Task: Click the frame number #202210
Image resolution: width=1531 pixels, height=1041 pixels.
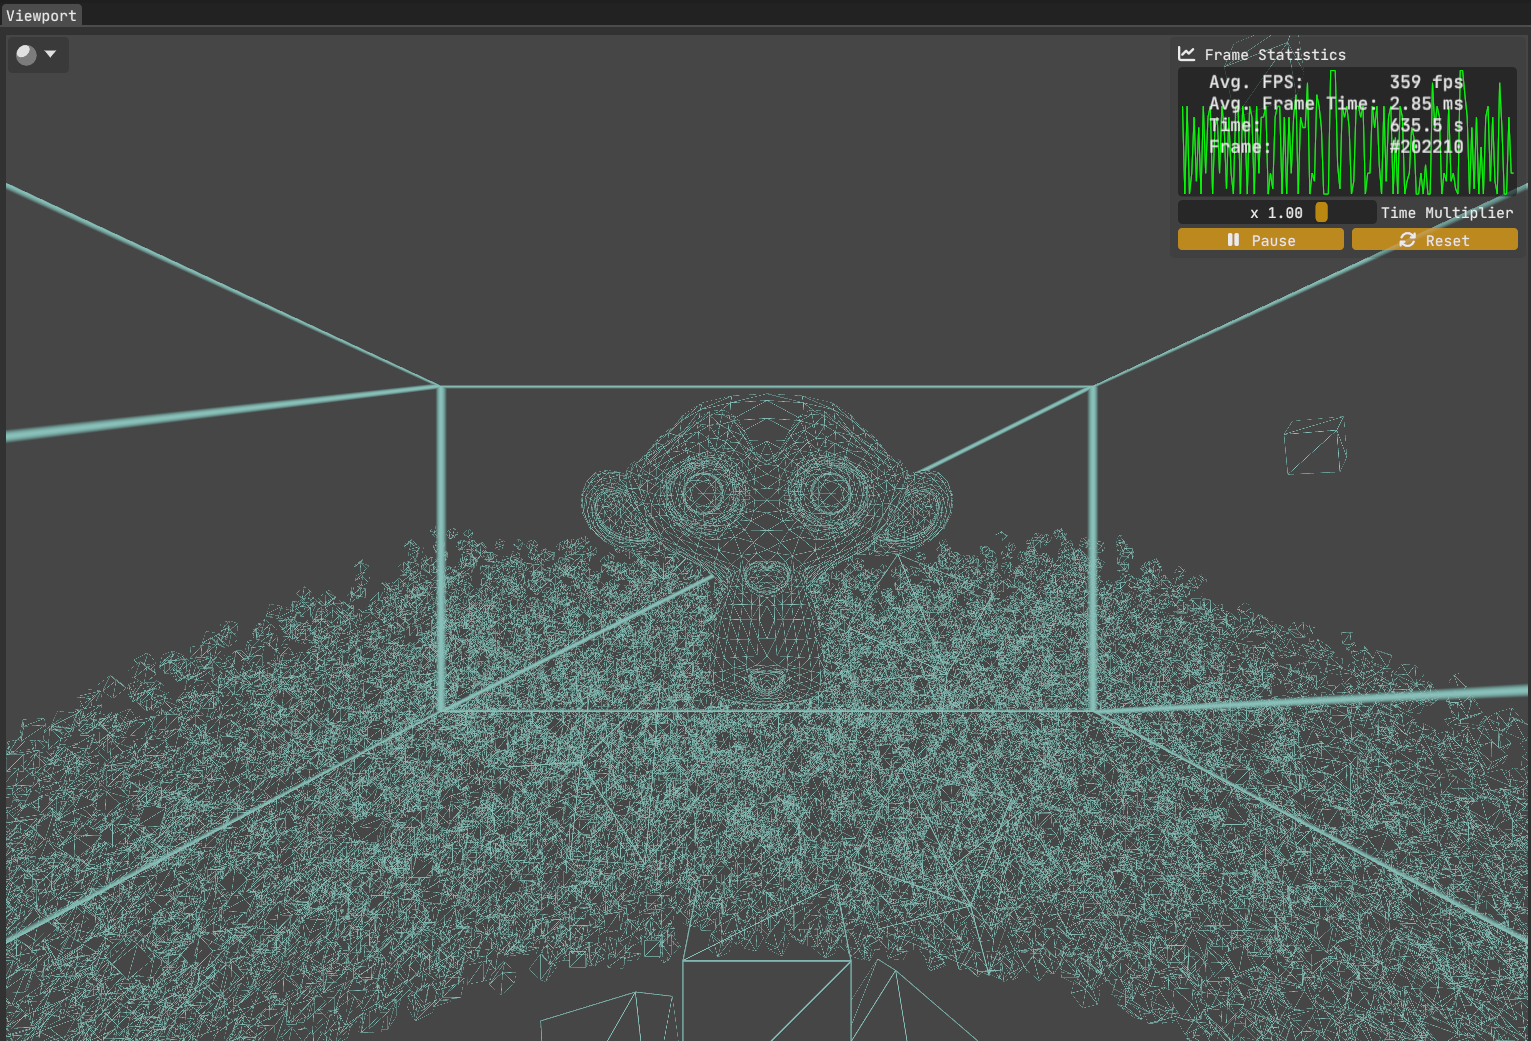Action: click(x=1425, y=147)
